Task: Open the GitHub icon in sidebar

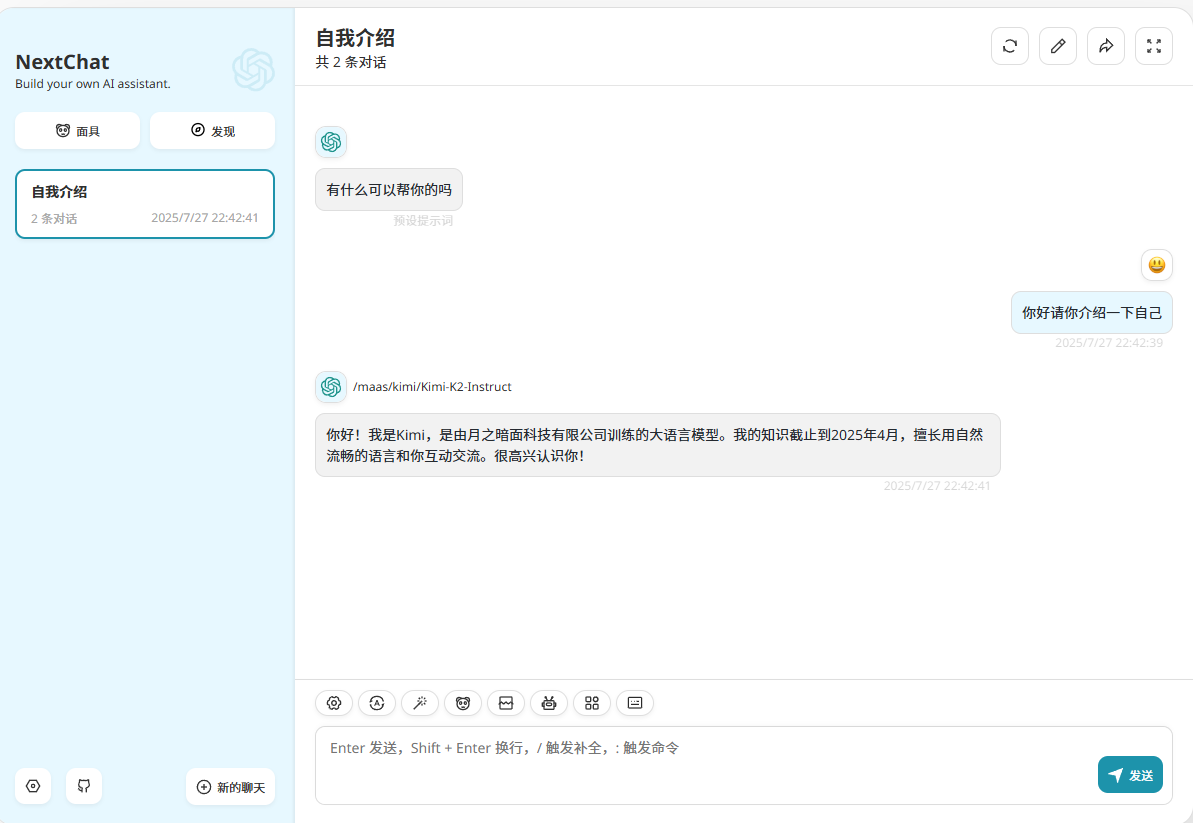Action: (x=84, y=786)
